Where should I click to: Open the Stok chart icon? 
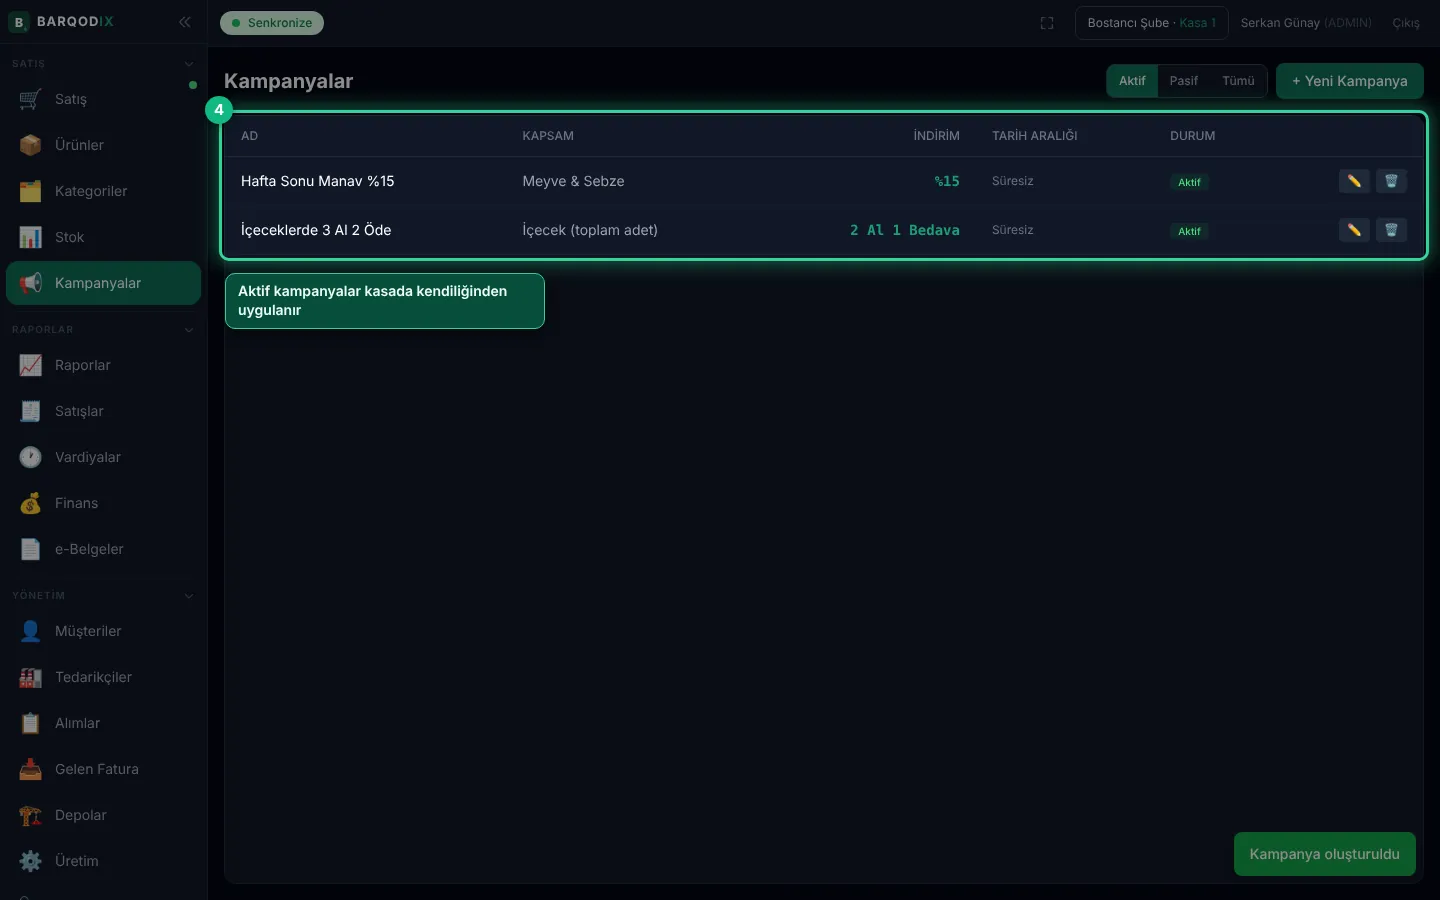click(31, 237)
